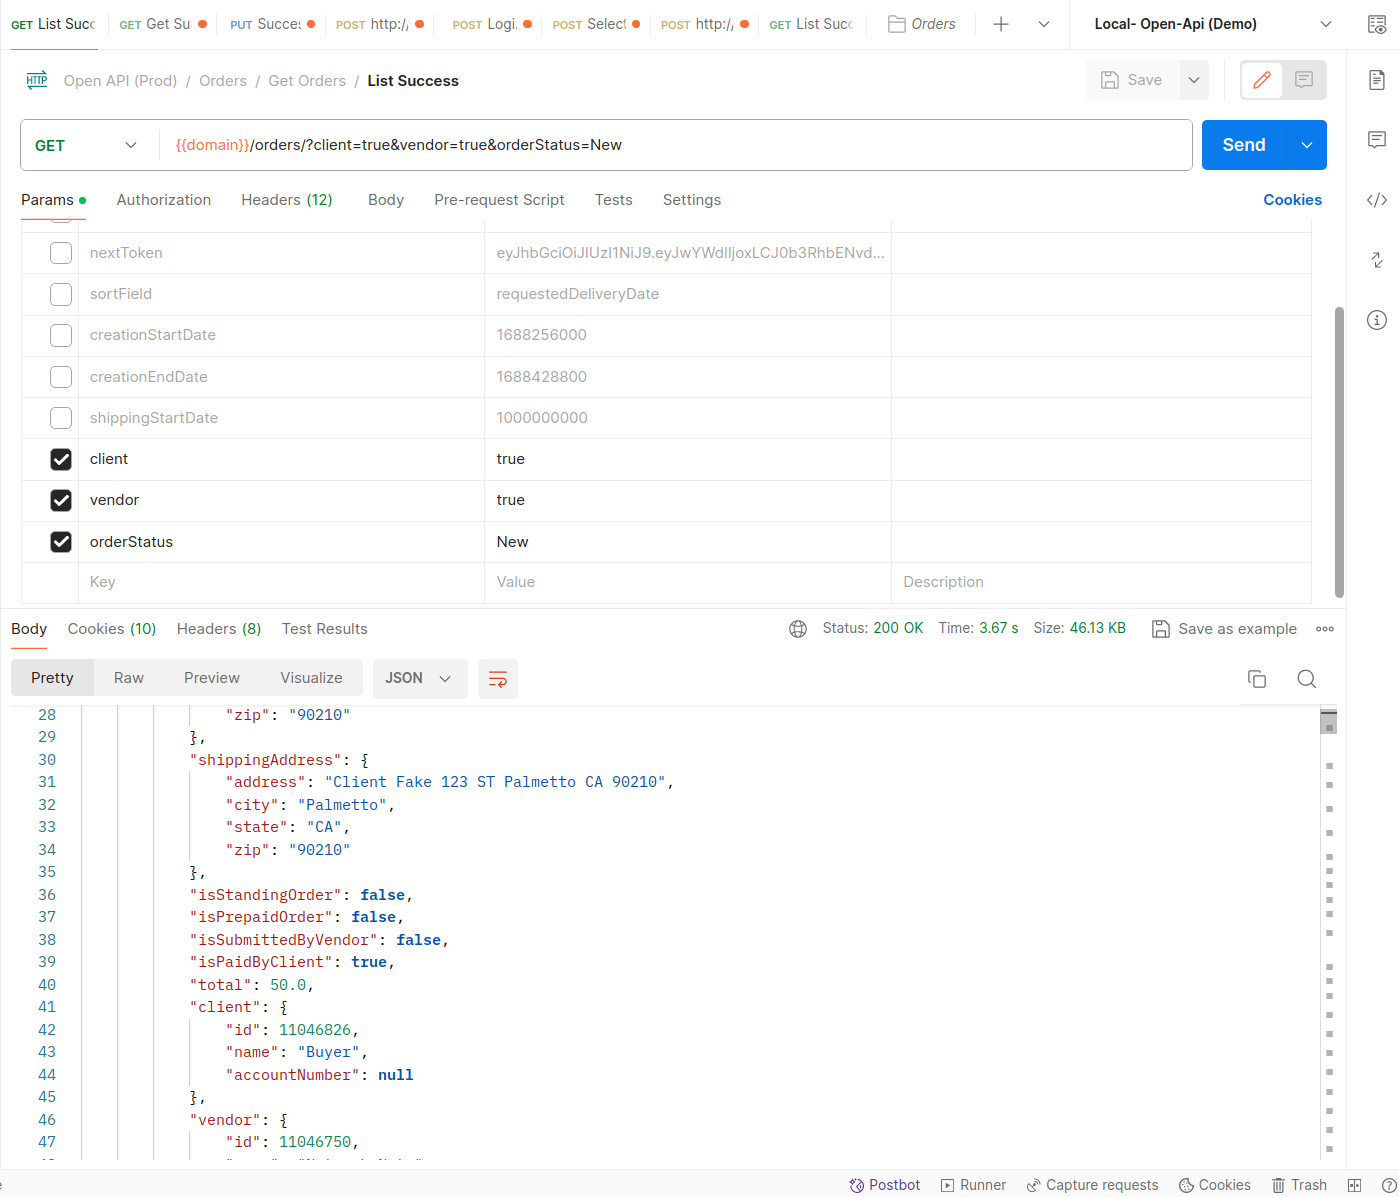
Task: Switch to Preview response view
Action: coord(212,678)
